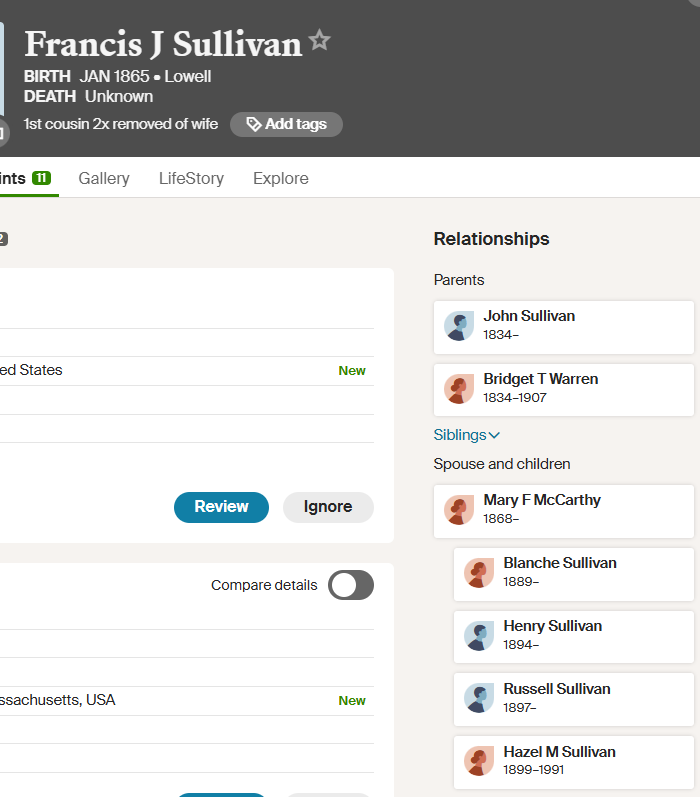Open the Explore tab

281,178
